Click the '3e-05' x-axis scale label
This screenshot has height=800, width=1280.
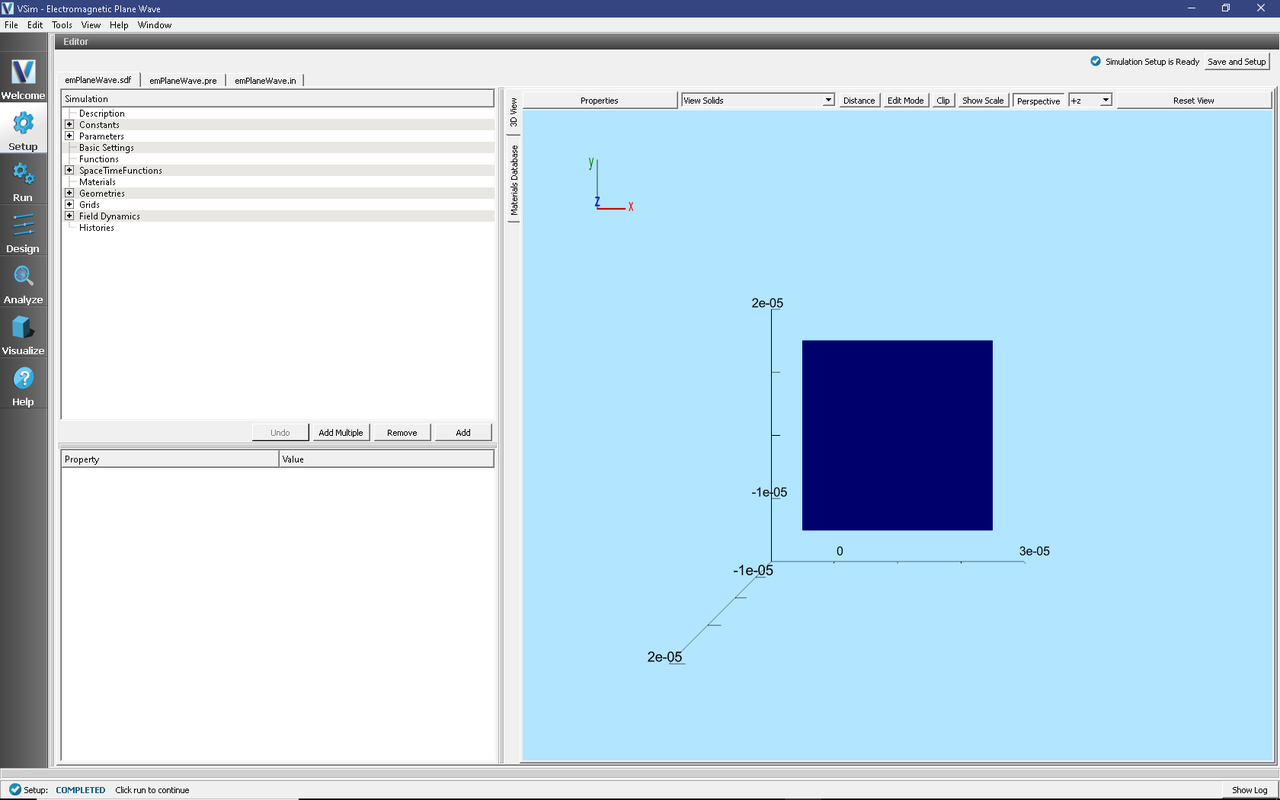click(x=1034, y=551)
